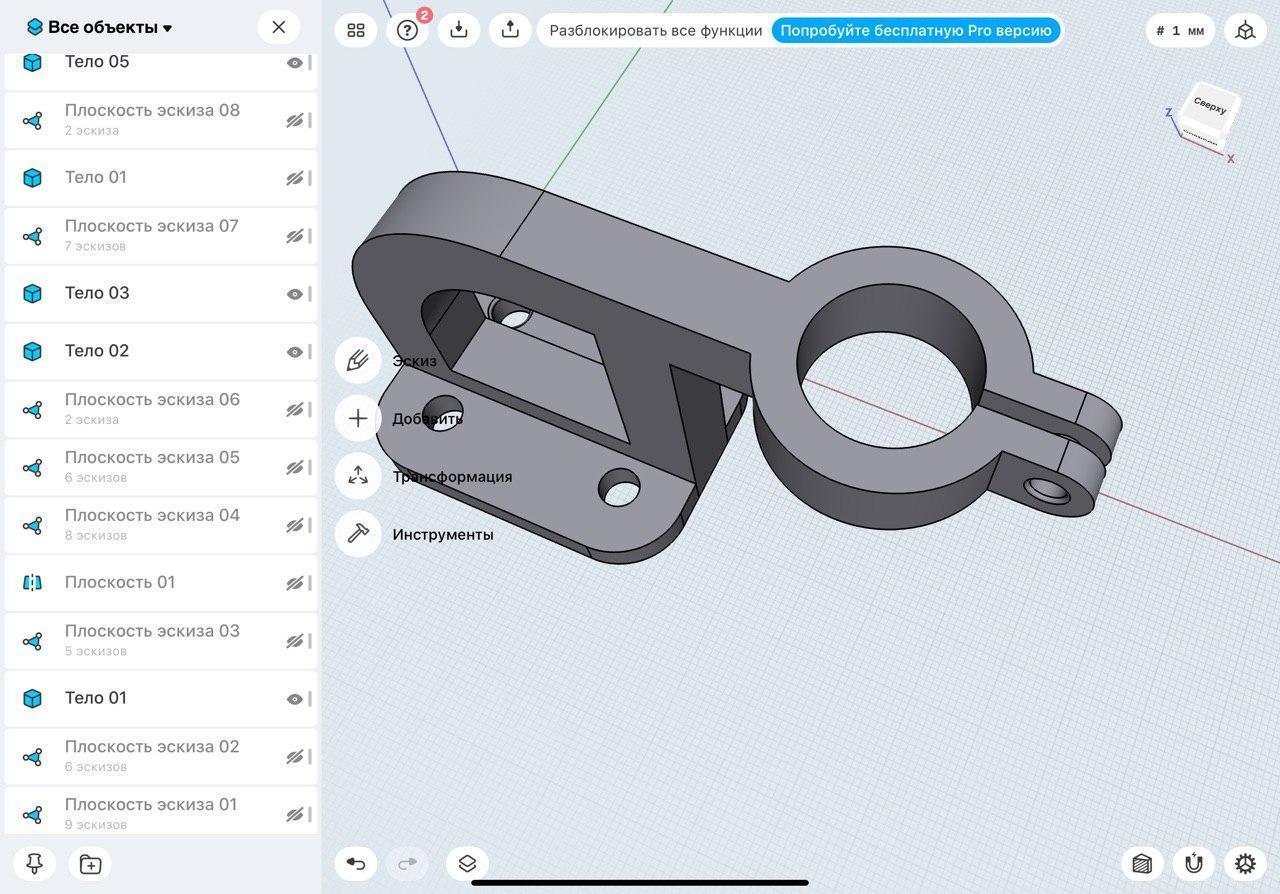Click the cube icon of Тело 05
The image size is (1280, 894).
tap(33, 62)
